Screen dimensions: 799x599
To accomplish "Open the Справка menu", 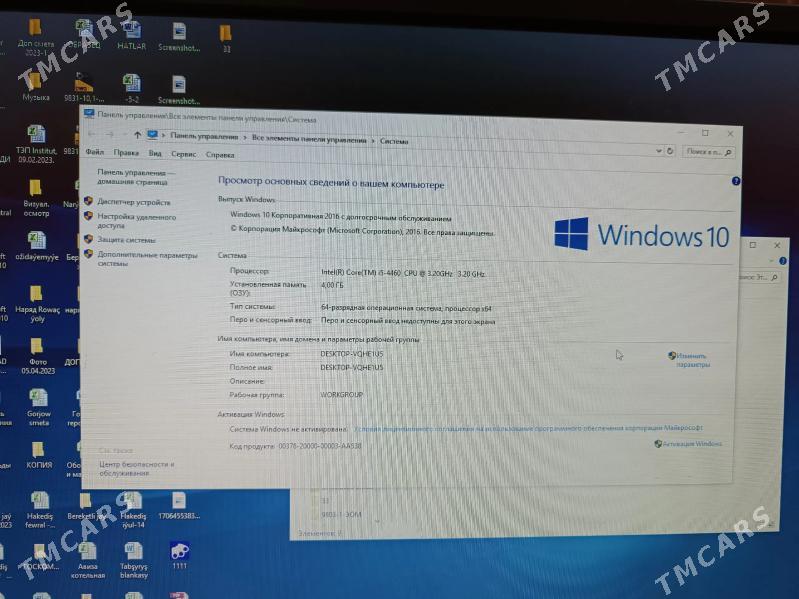I will 220,155.
